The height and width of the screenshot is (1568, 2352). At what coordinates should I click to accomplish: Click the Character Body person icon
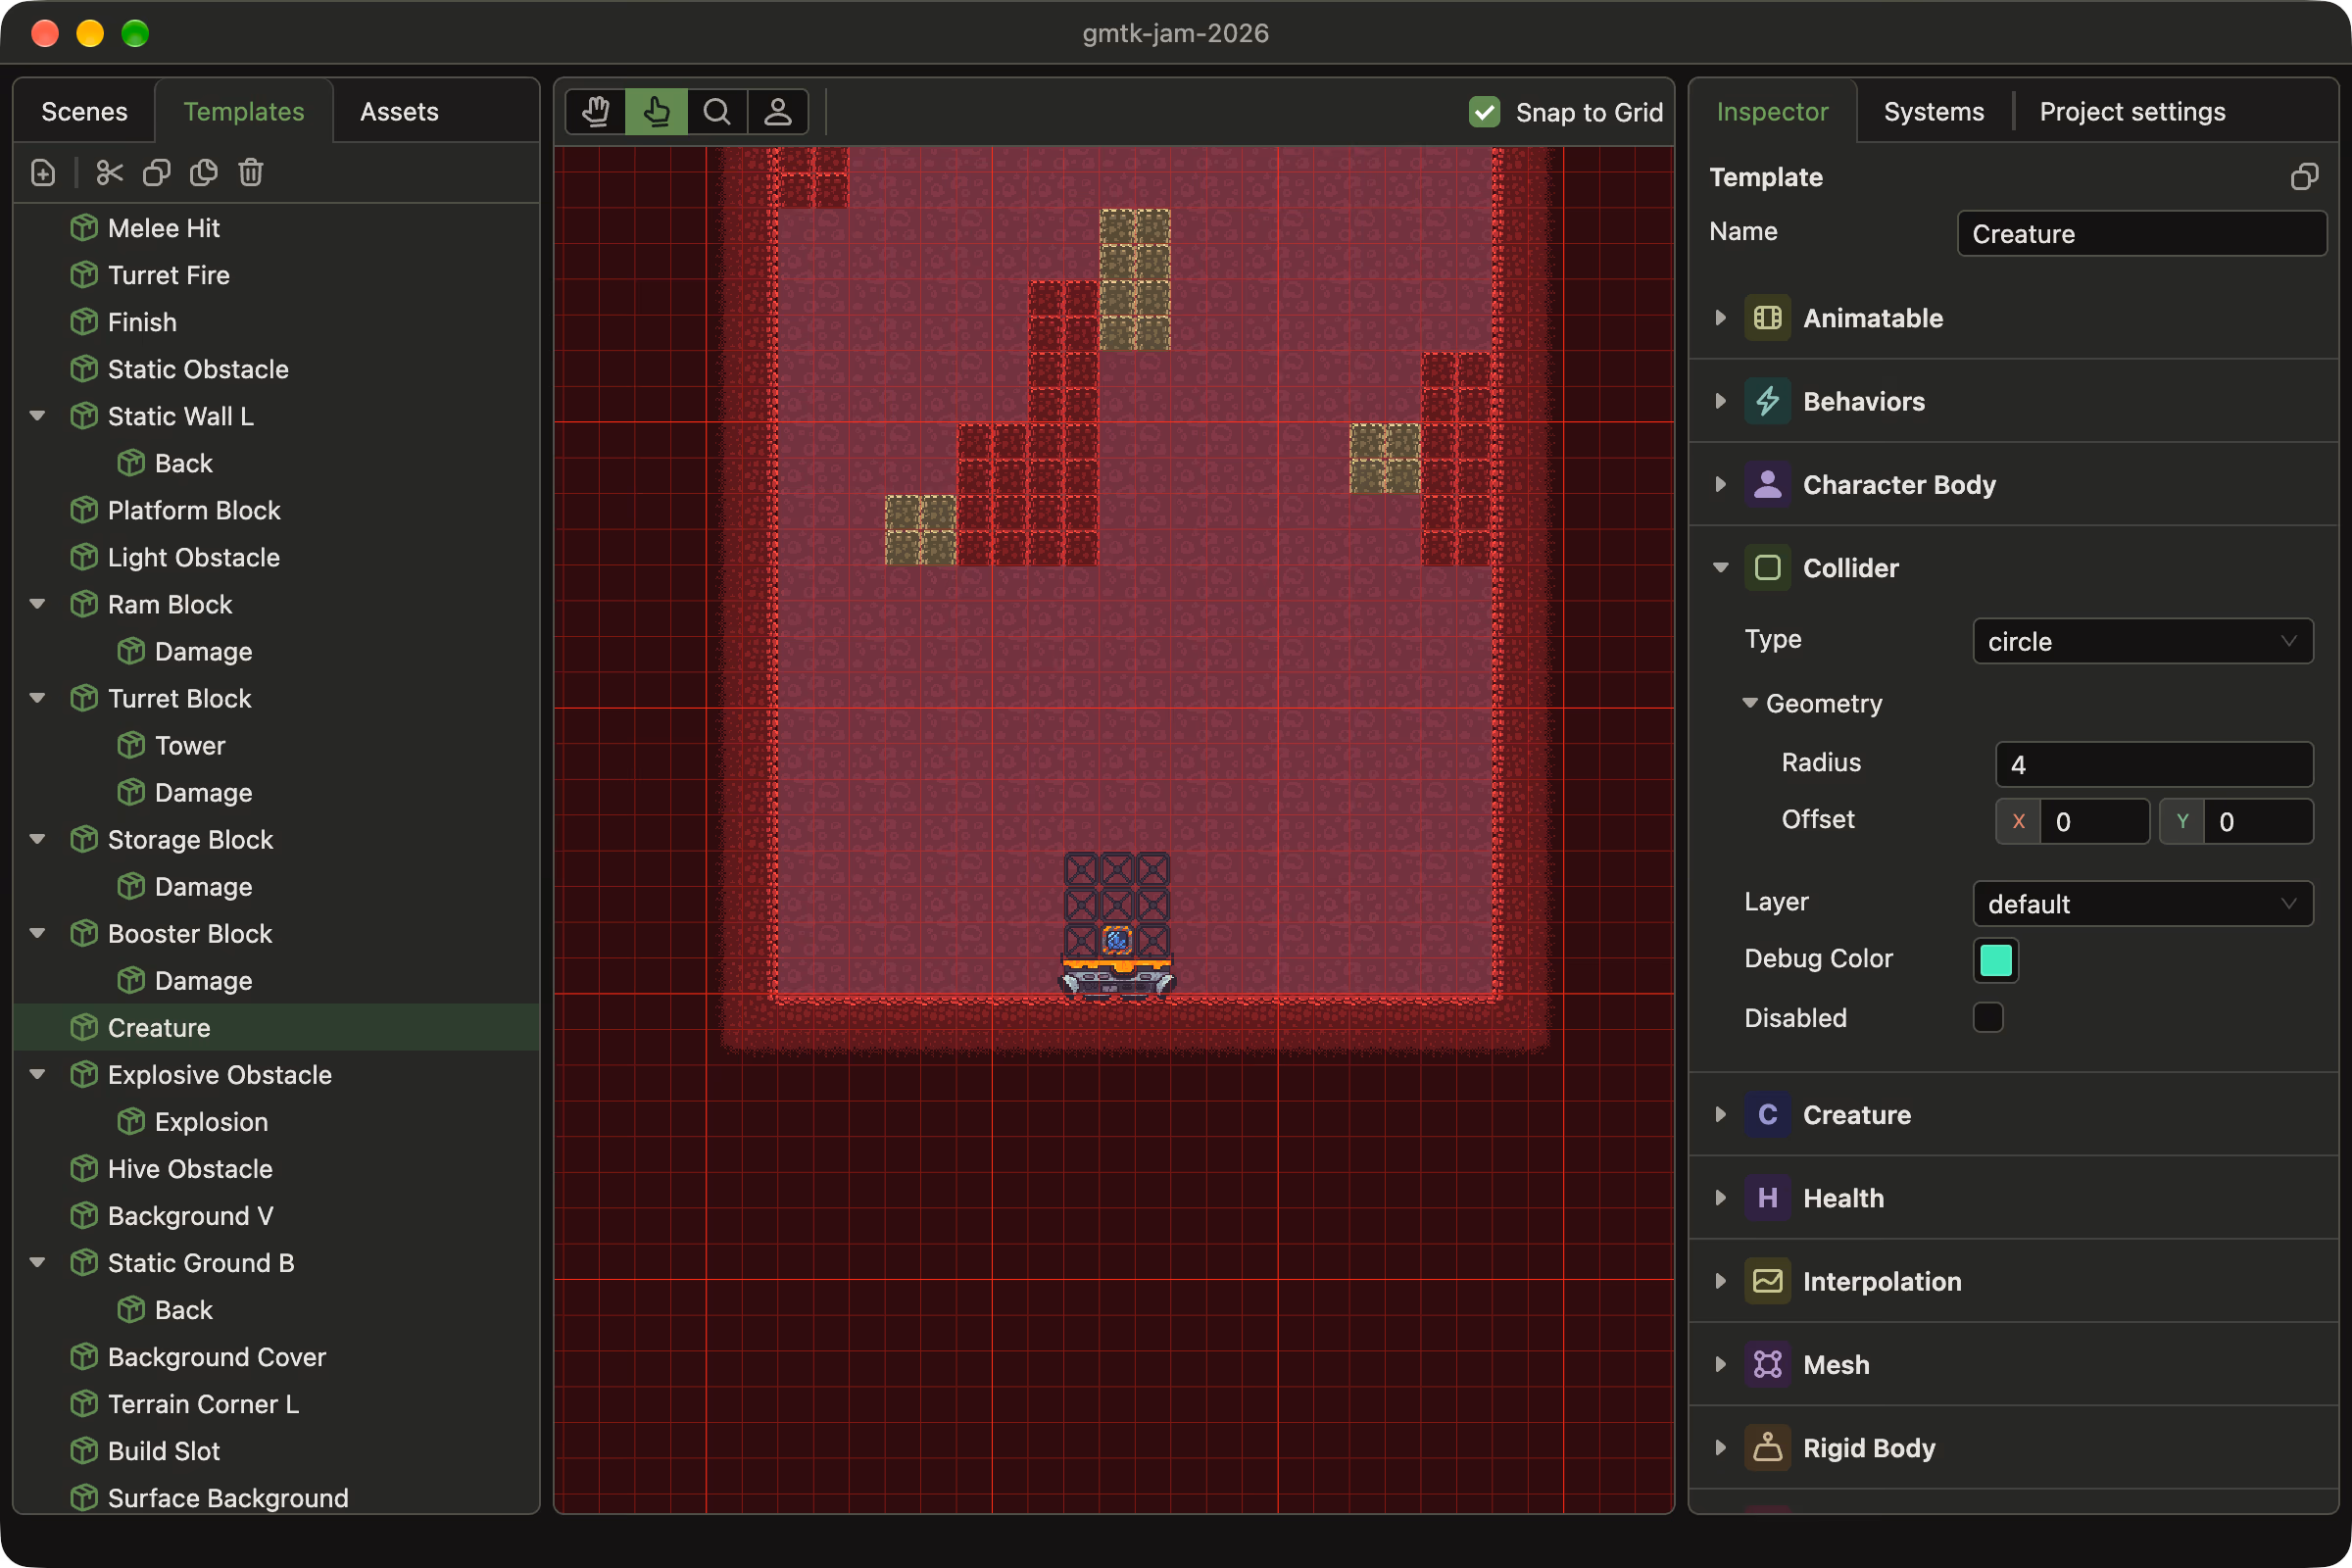click(x=1767, y=485)
